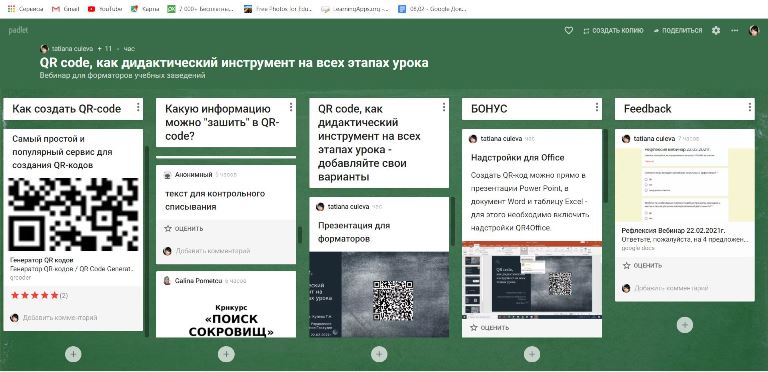
Task: Open user profile avatar in header
Action: 754,30
